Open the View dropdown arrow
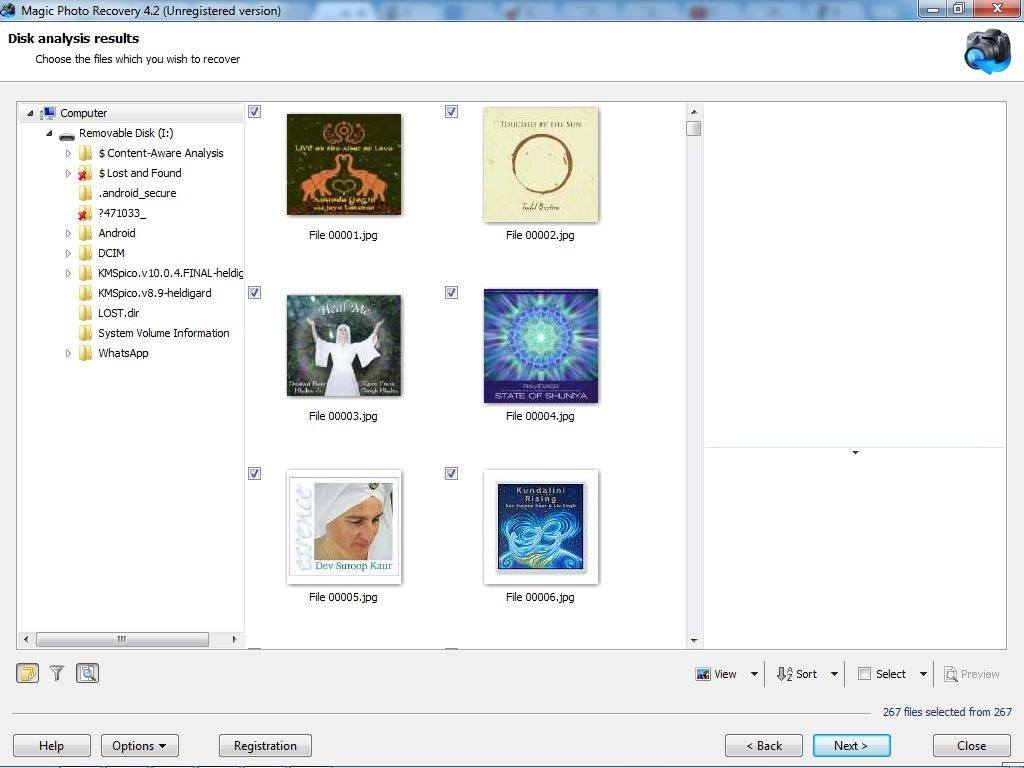 (x=754, y=674)
